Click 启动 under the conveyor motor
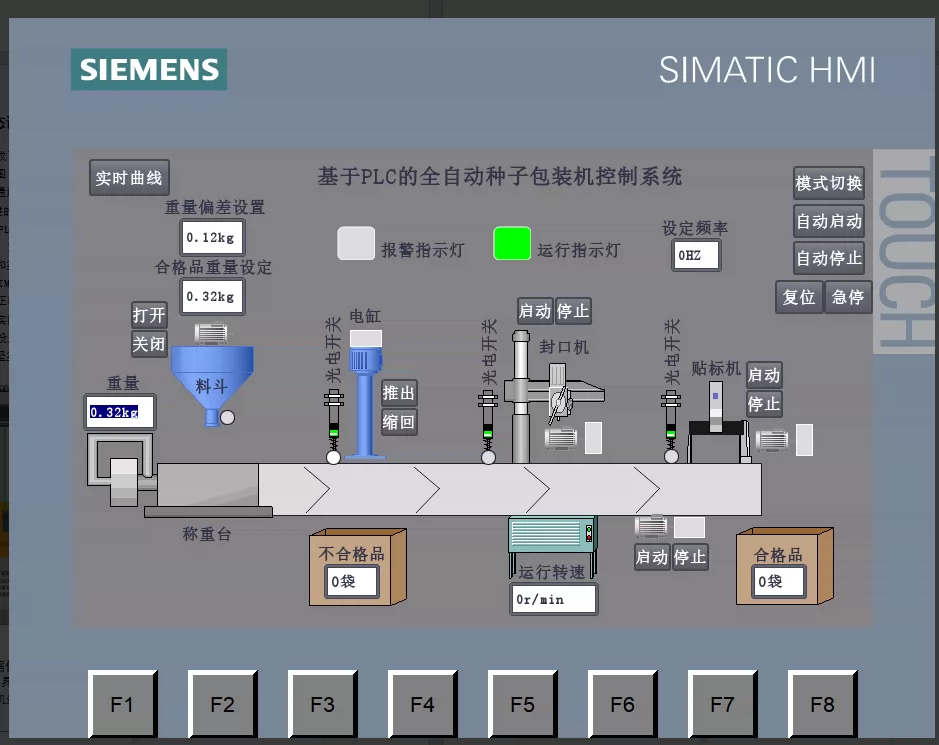Viewport: 939px width, 745px height. pos(652,557)
